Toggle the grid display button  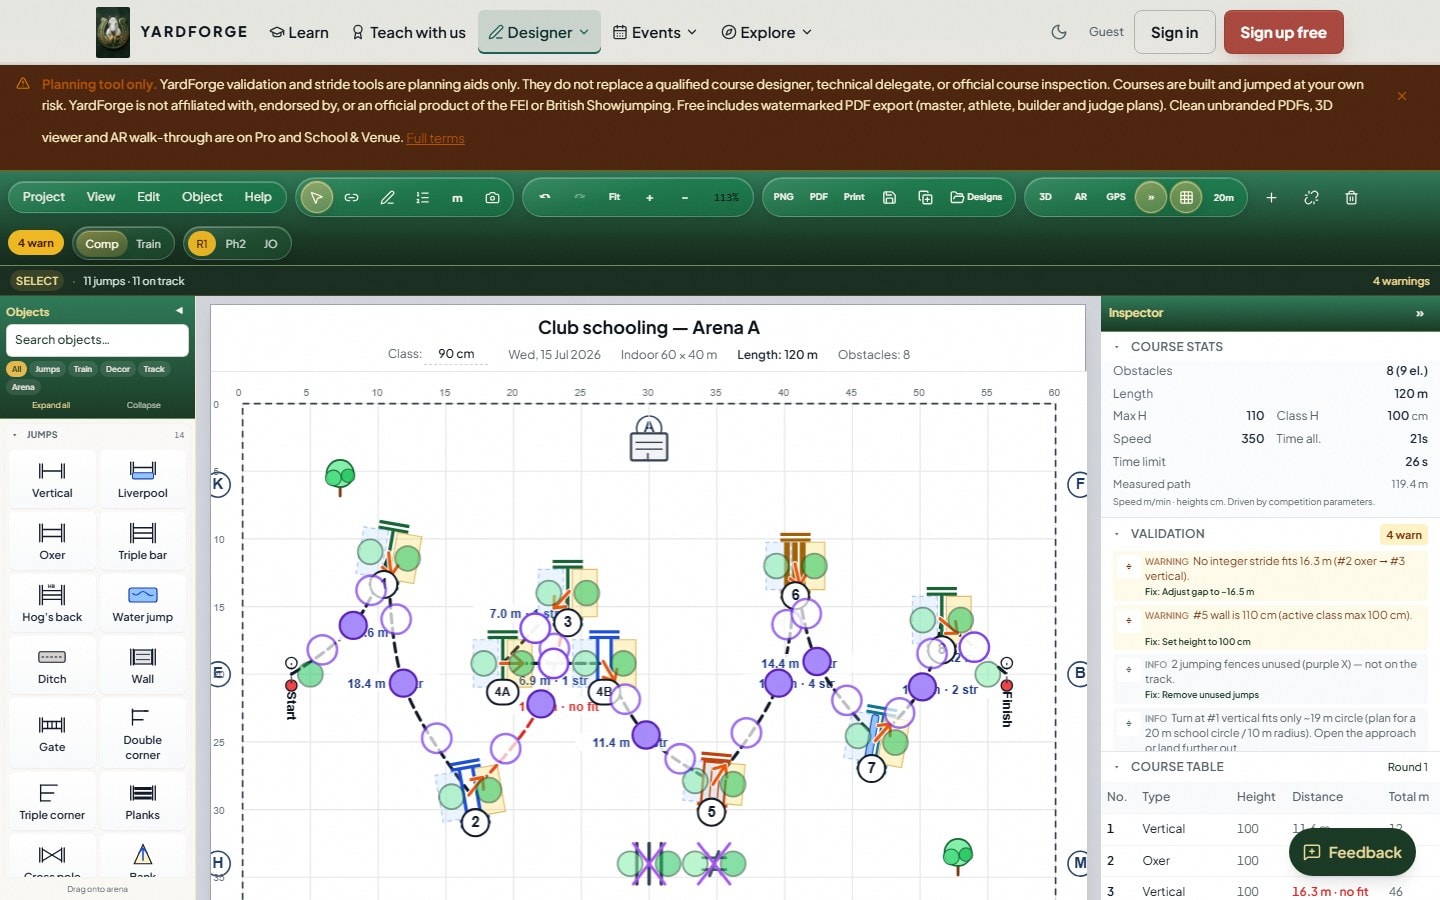click(1186, 197)
